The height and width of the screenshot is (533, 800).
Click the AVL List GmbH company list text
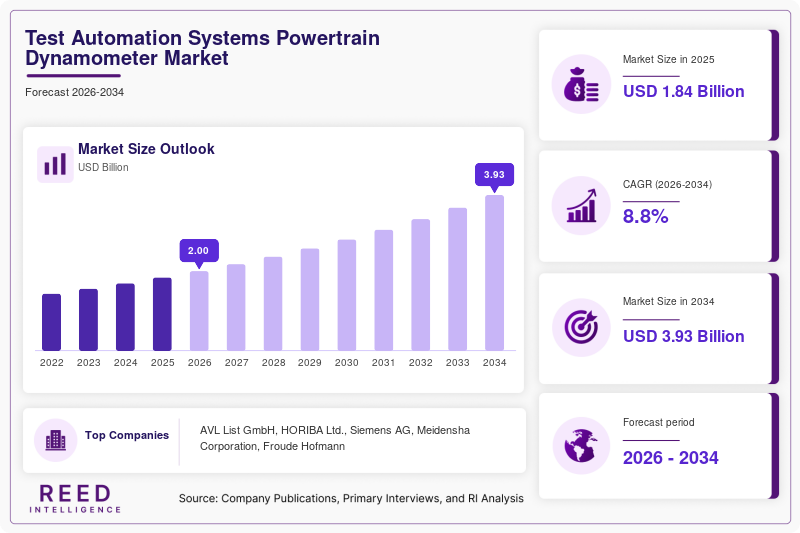[335, 438]
